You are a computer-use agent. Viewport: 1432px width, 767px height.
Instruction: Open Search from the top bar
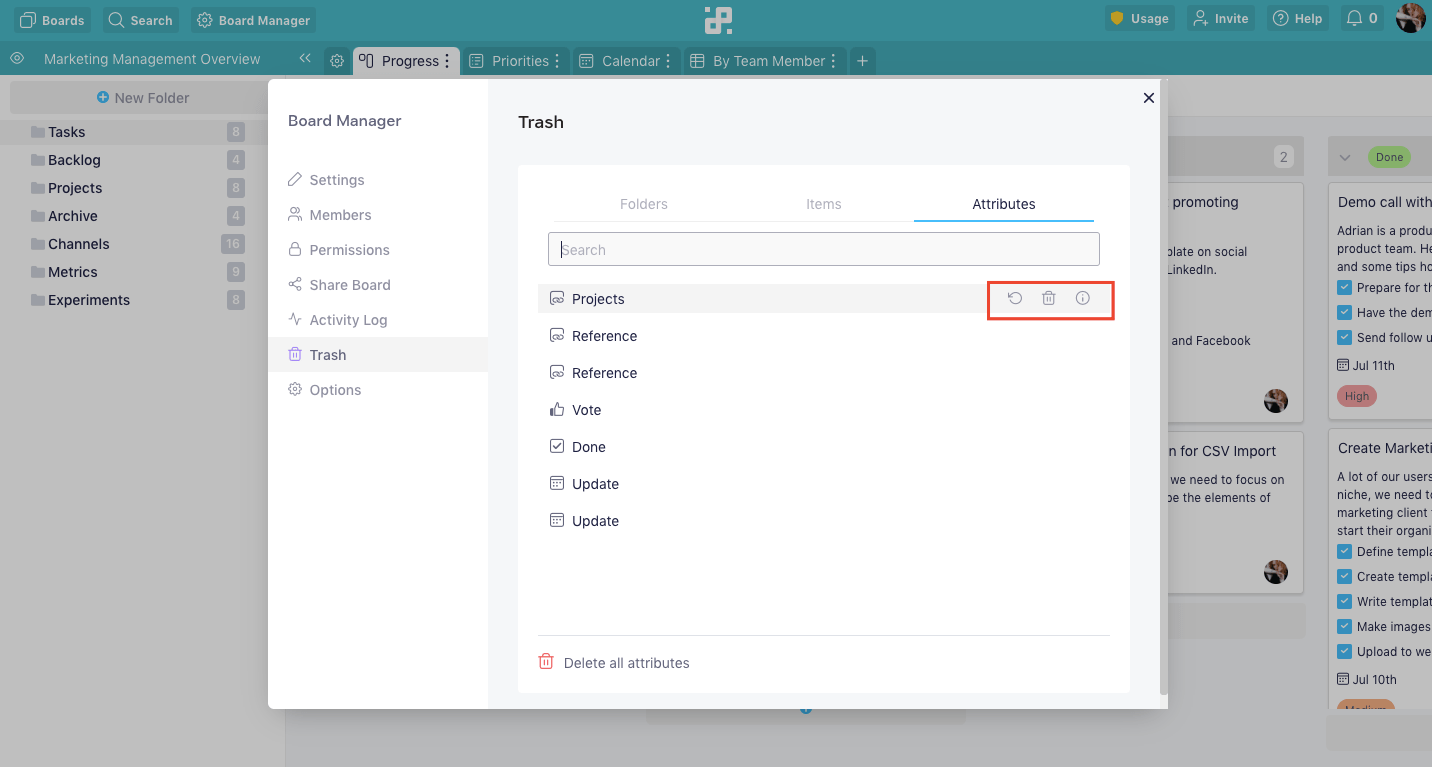click(x=140, y=20)
